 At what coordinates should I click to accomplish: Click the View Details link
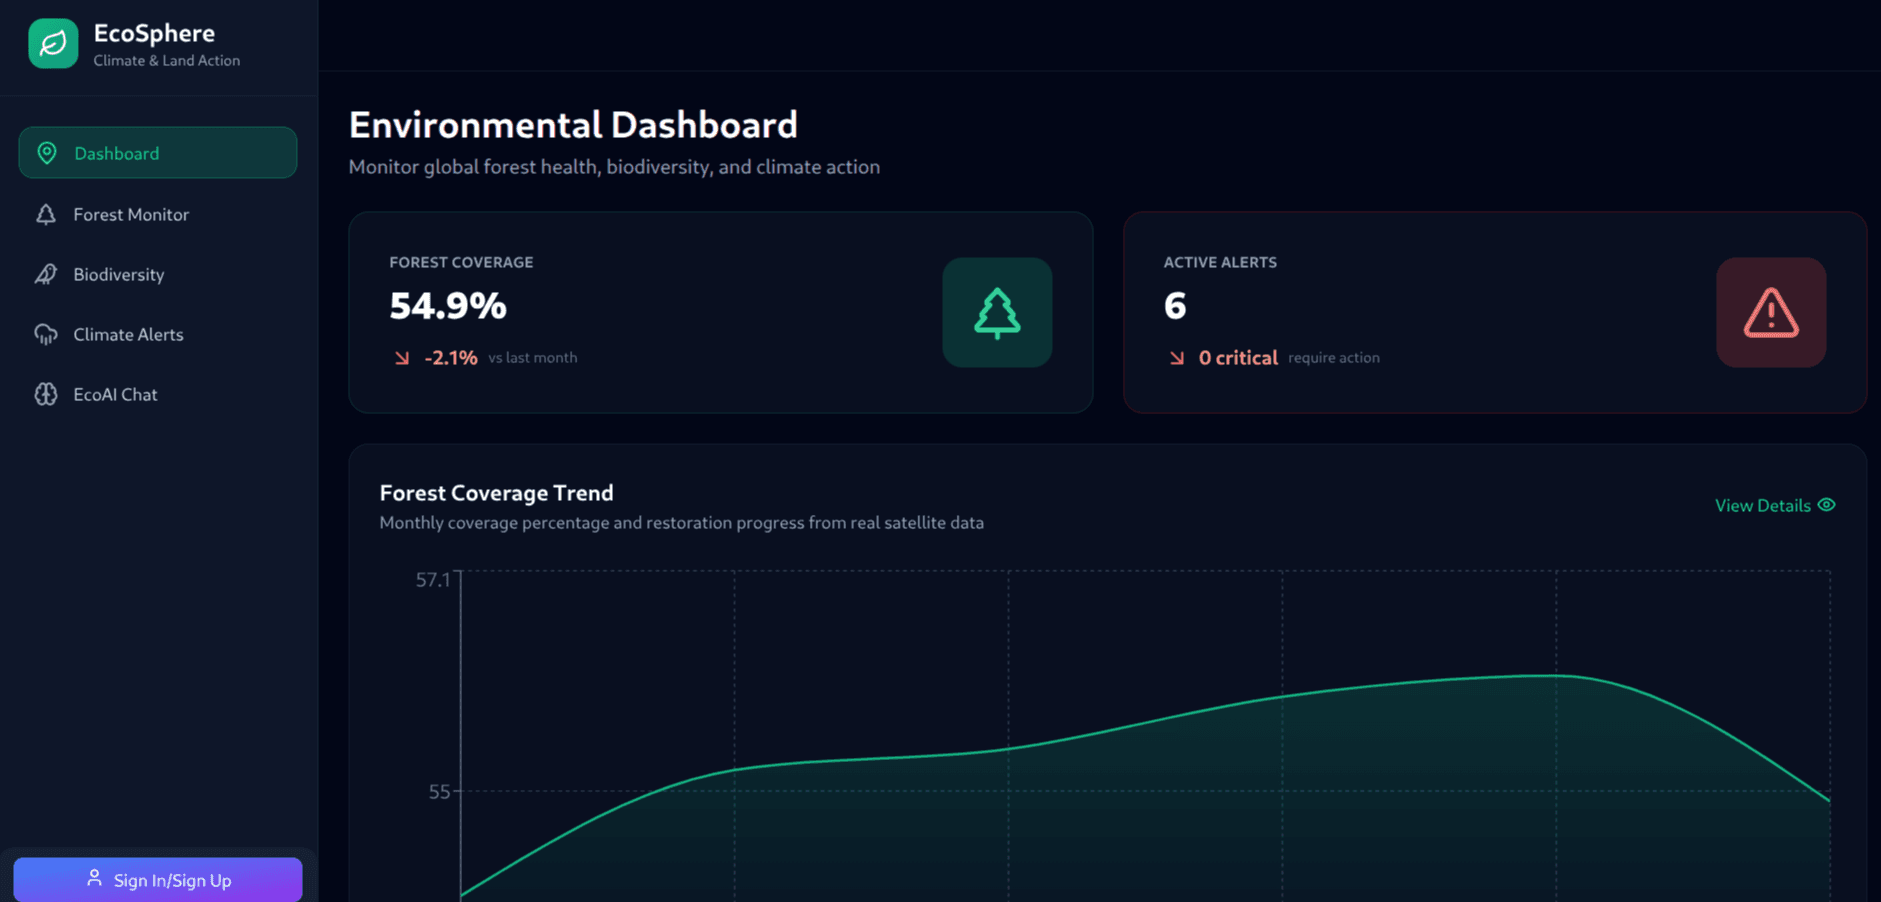(x=1762, y=506)
